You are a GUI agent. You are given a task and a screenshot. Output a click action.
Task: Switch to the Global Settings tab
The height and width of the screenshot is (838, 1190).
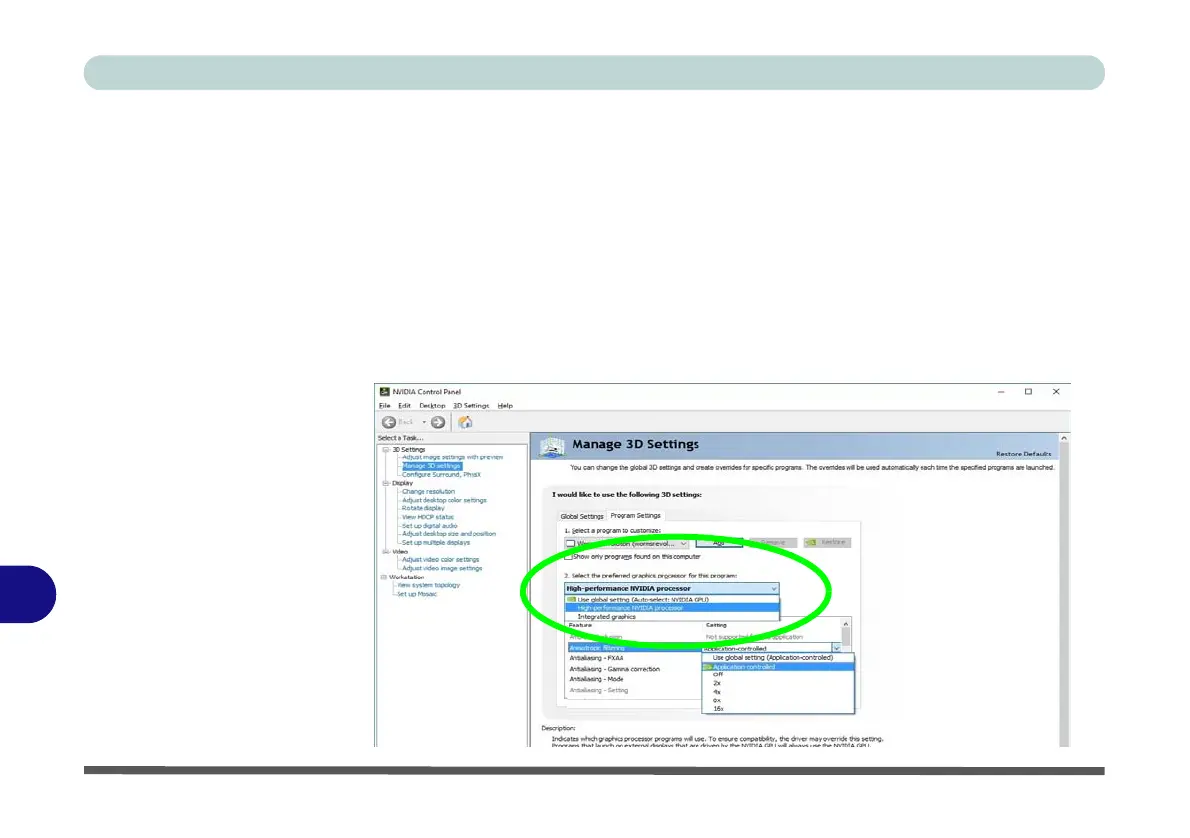point(582,516)
